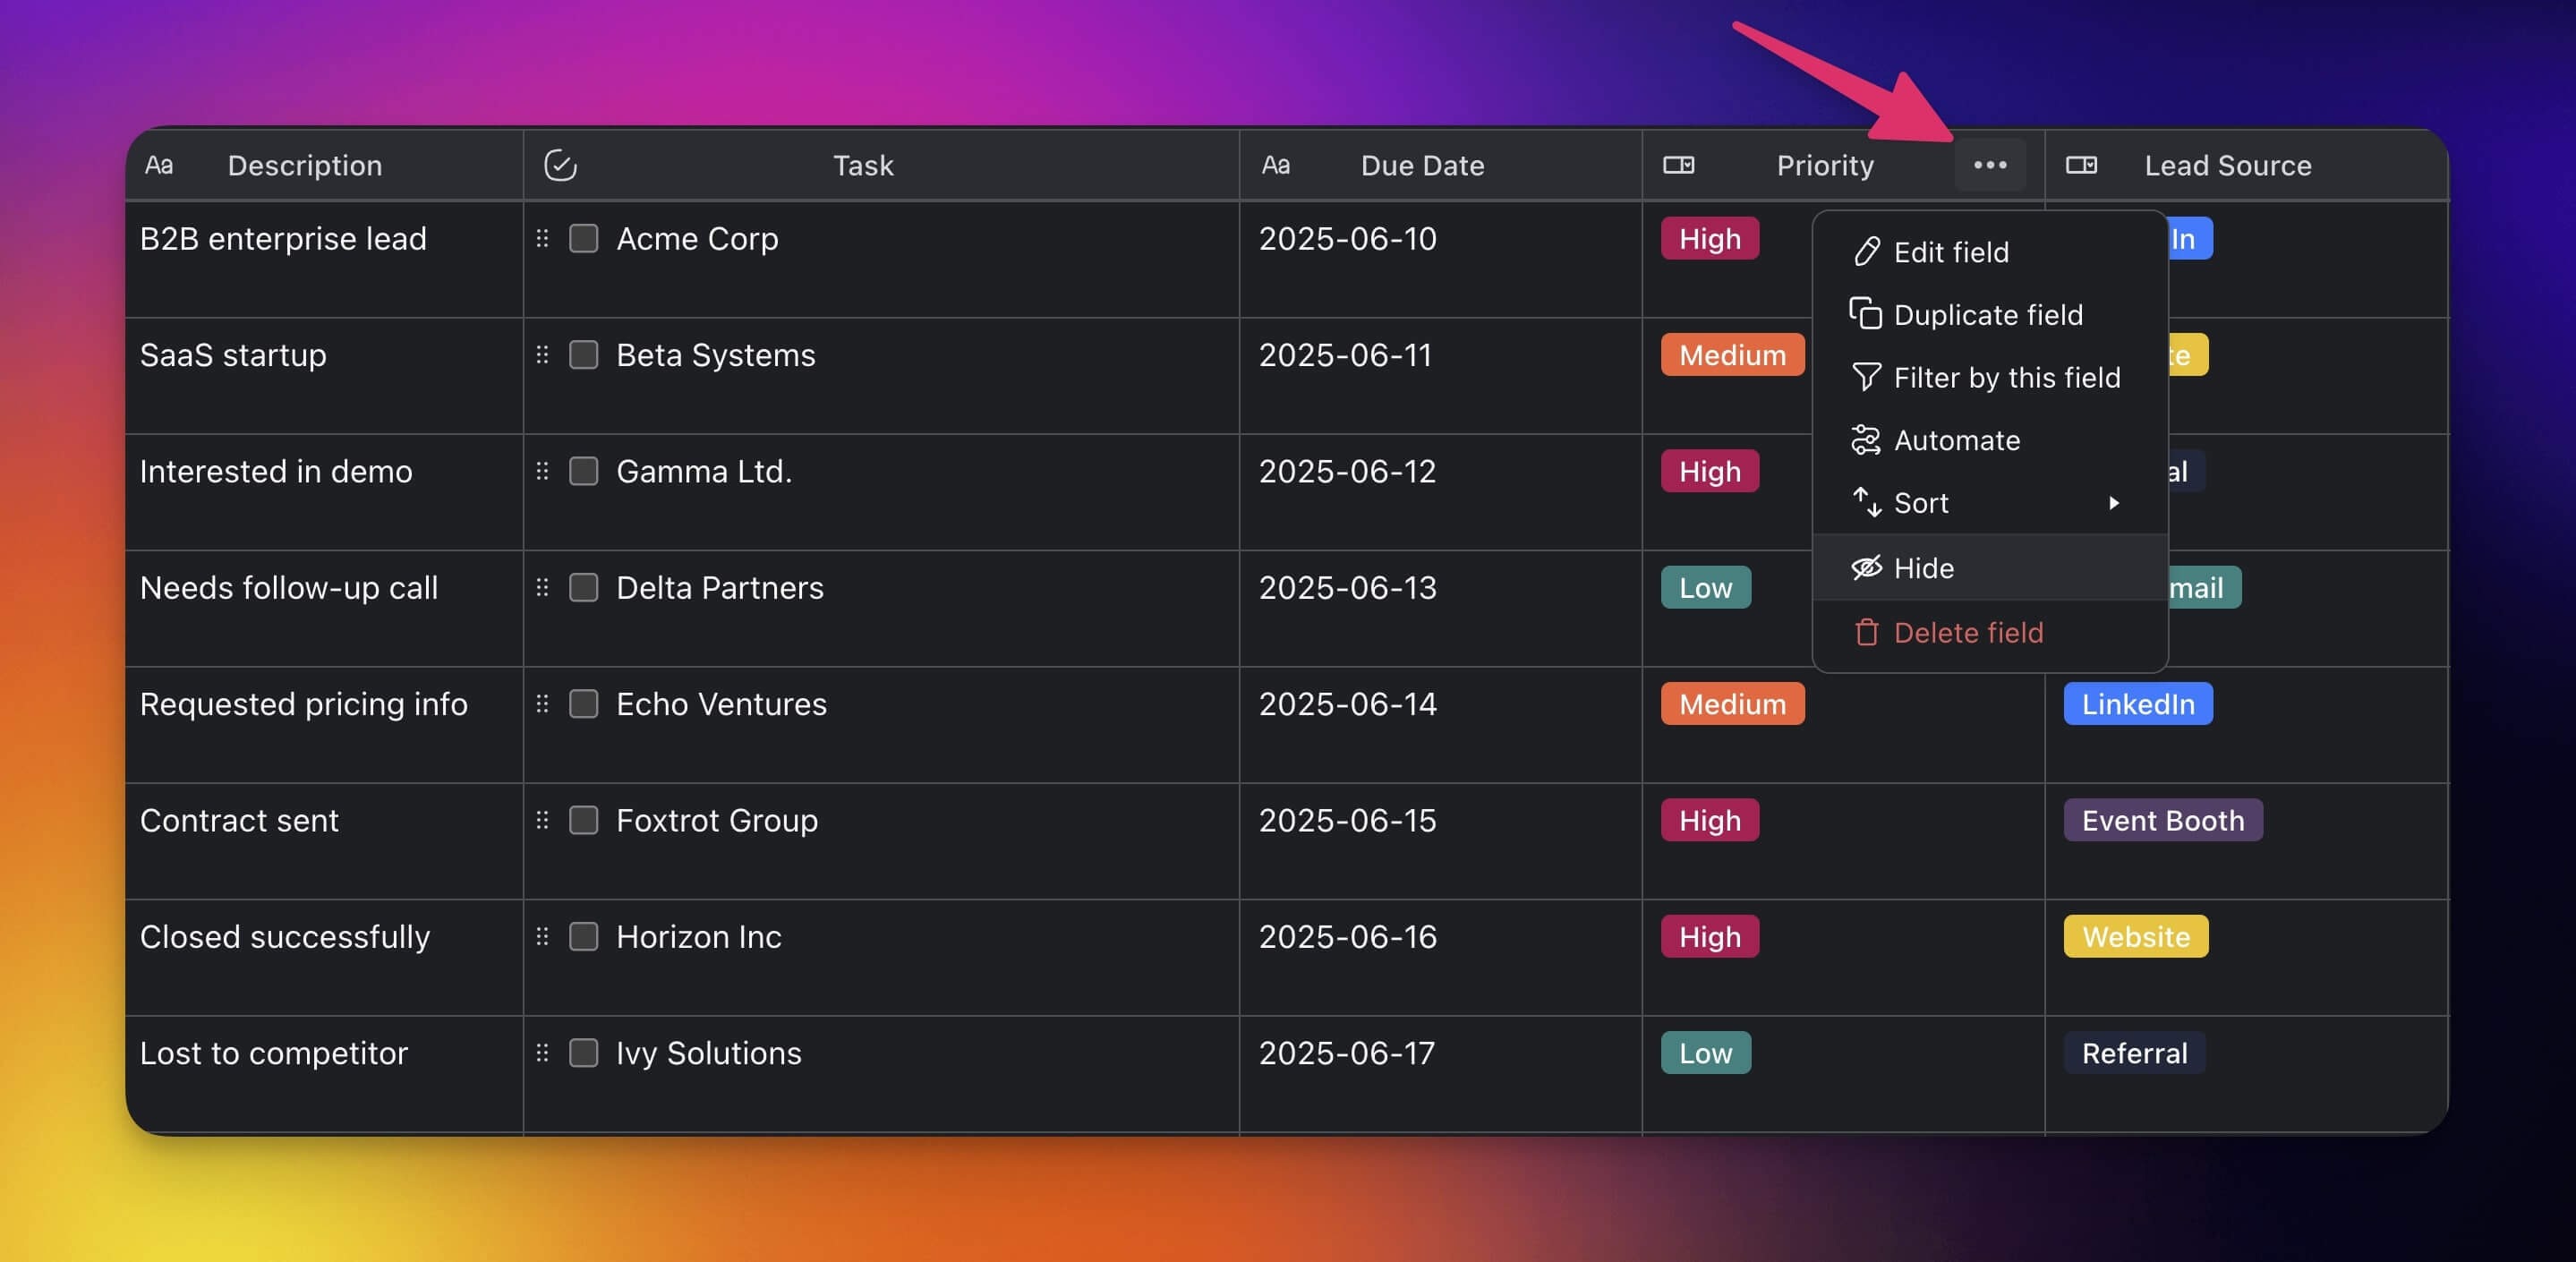Choose Filter by this field
The width and height of the screenshot is (2576, 1262).
(x=2006, y=377)
